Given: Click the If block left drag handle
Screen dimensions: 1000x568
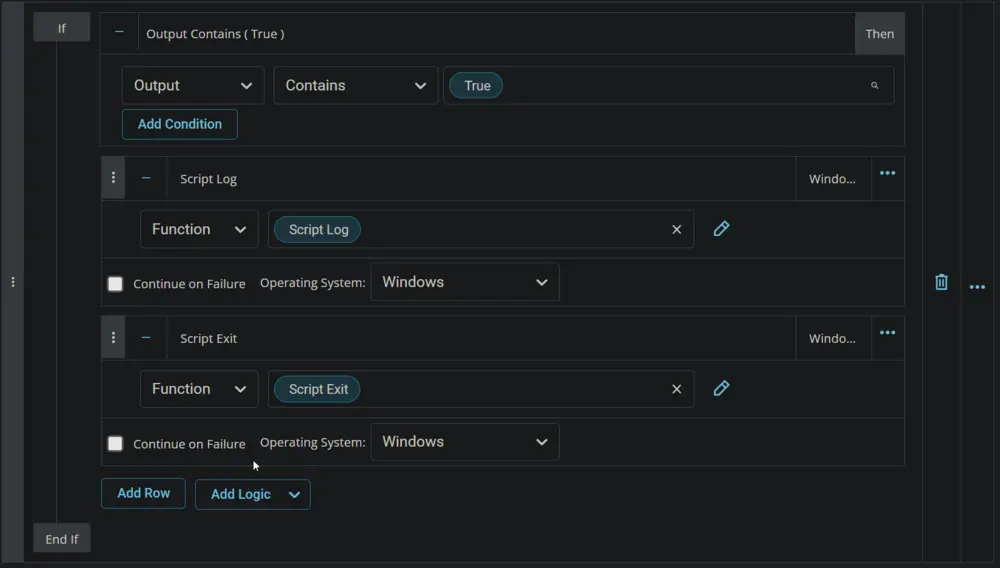Looking at the screenshot, I should 13,282.
